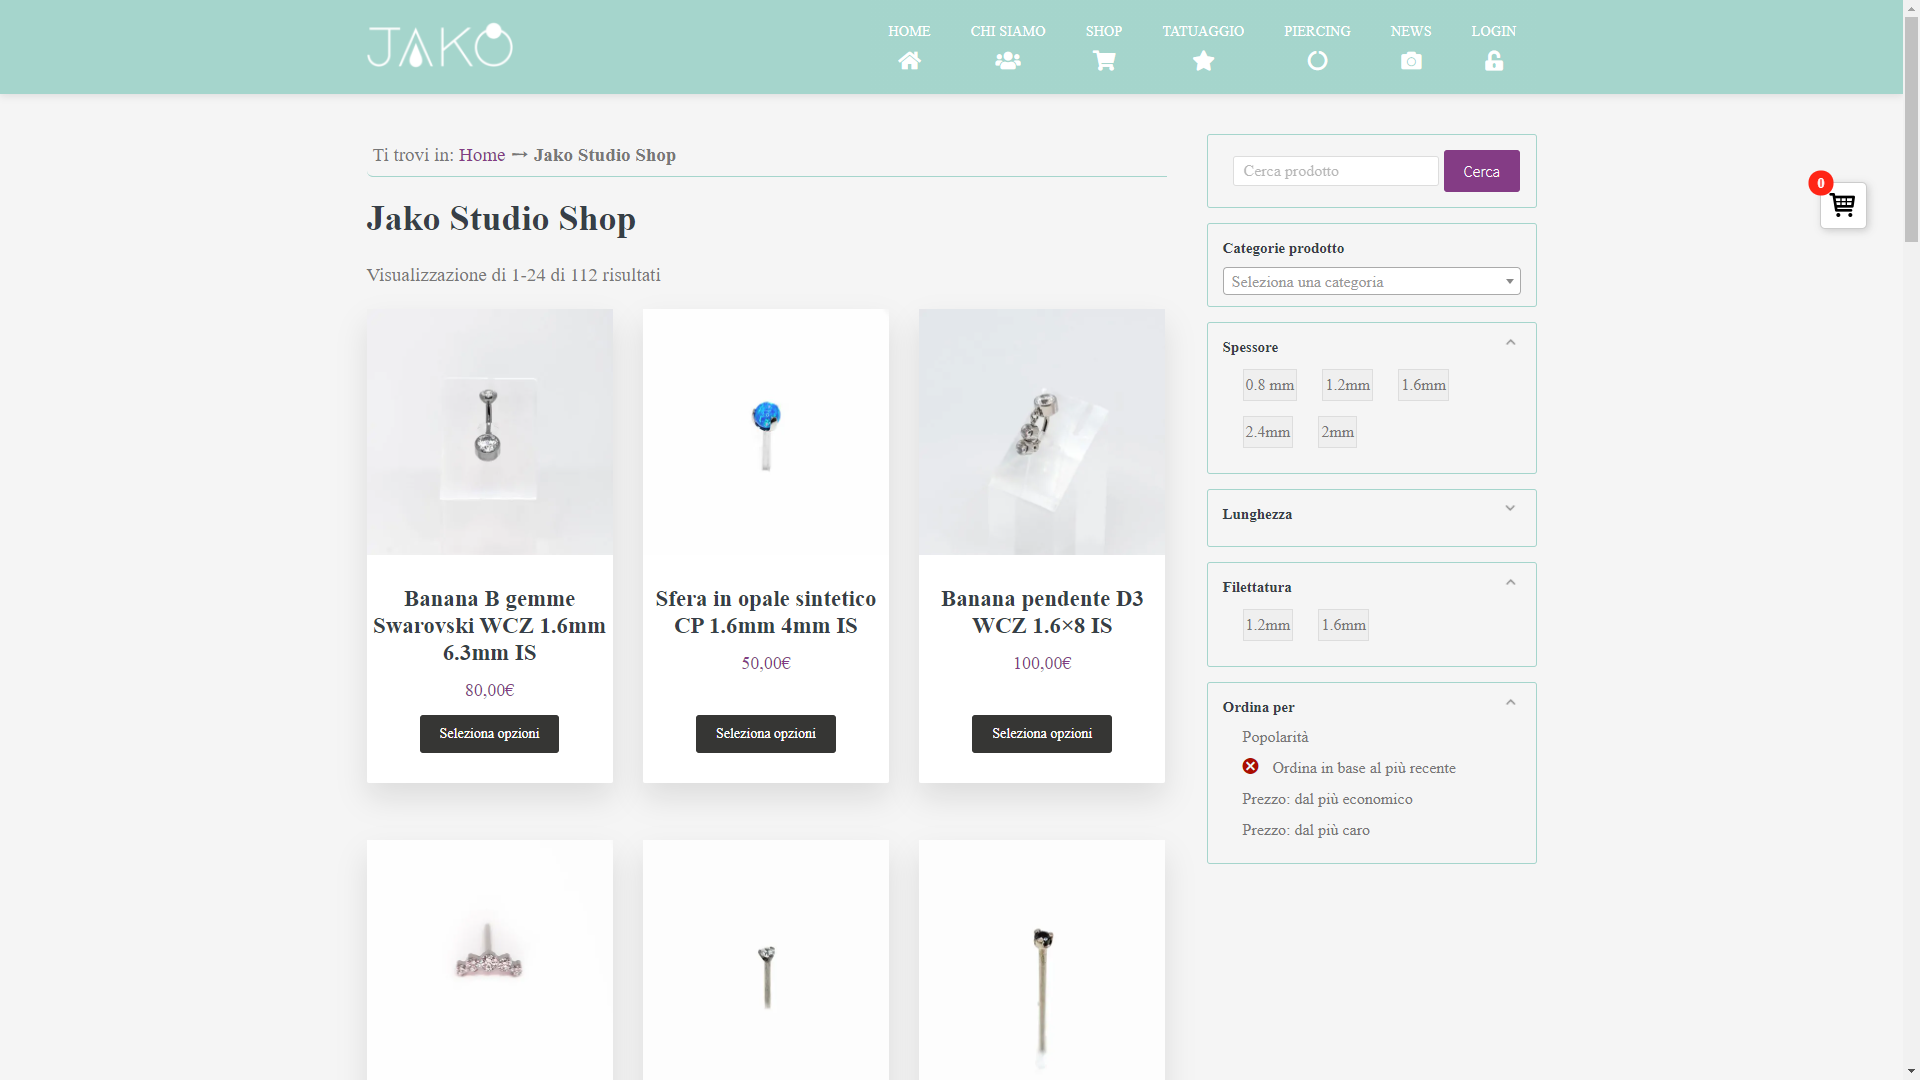This screenshot has height=1080, width=1920.
Task: Remove the 'Ordina in base al più recente' sorting
Action: [1250, 767]
